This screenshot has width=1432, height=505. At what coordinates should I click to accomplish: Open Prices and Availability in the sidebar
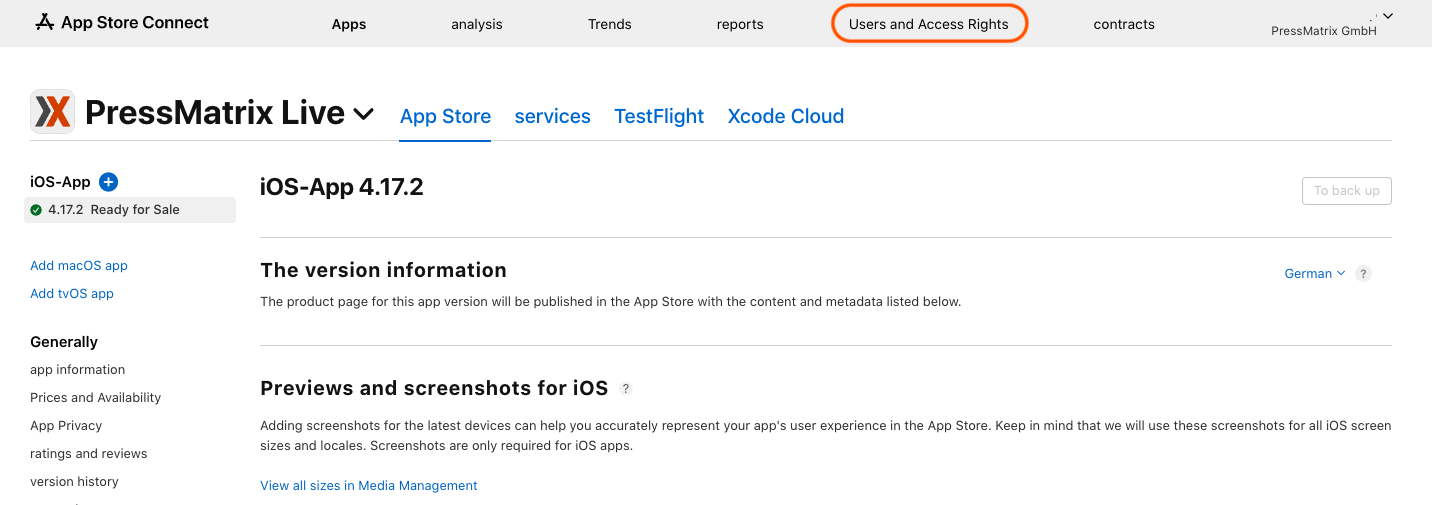(95, 398)
